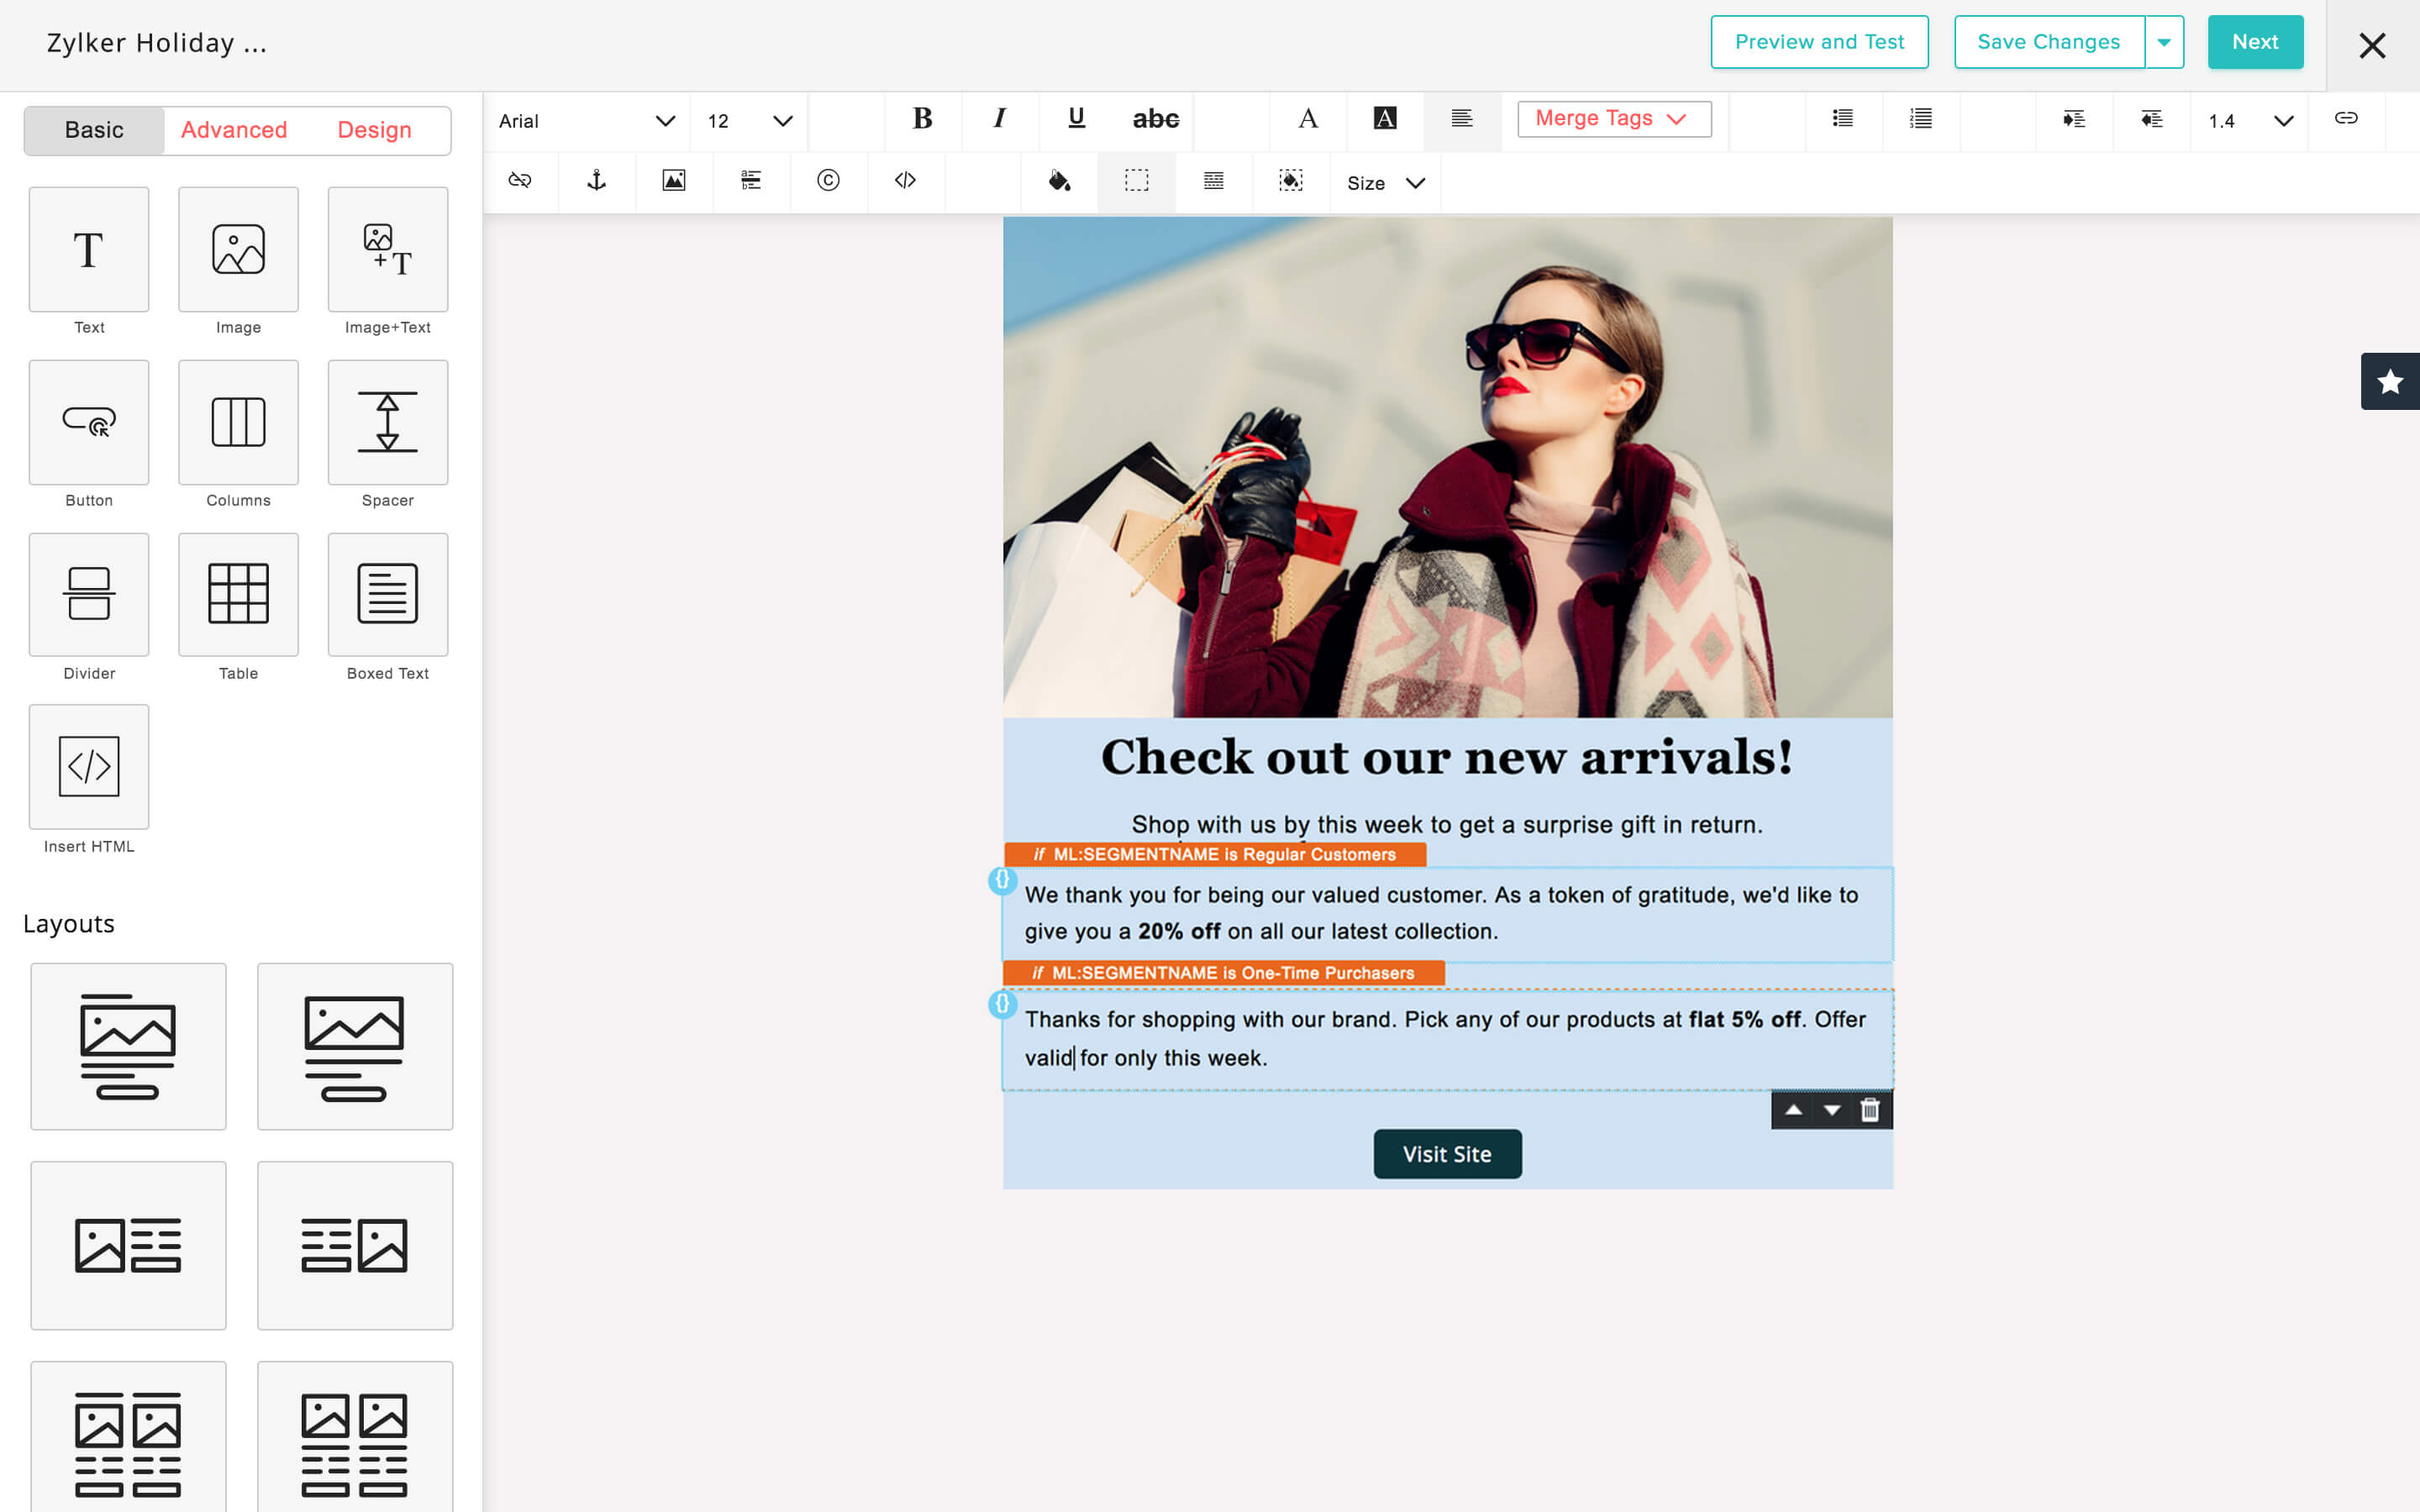The width and height of the screenshot is (2420, 1512).
Task: Select the Image+Text component
Action: (x=388, y=250)
